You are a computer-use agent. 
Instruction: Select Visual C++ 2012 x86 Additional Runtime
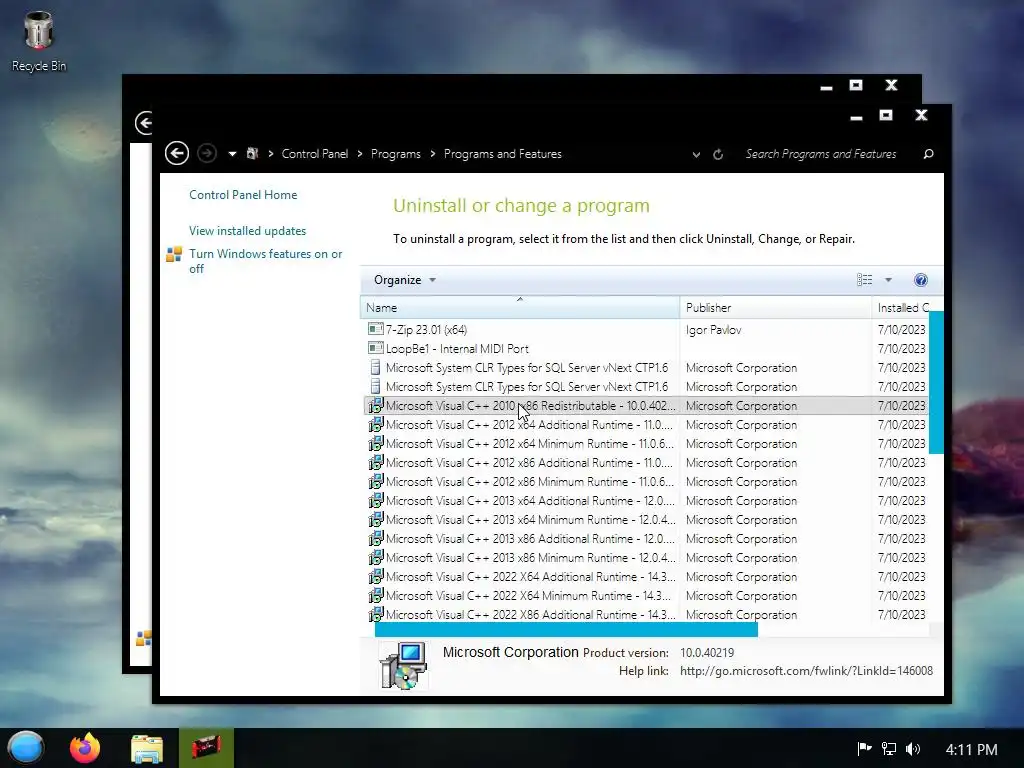645,462
